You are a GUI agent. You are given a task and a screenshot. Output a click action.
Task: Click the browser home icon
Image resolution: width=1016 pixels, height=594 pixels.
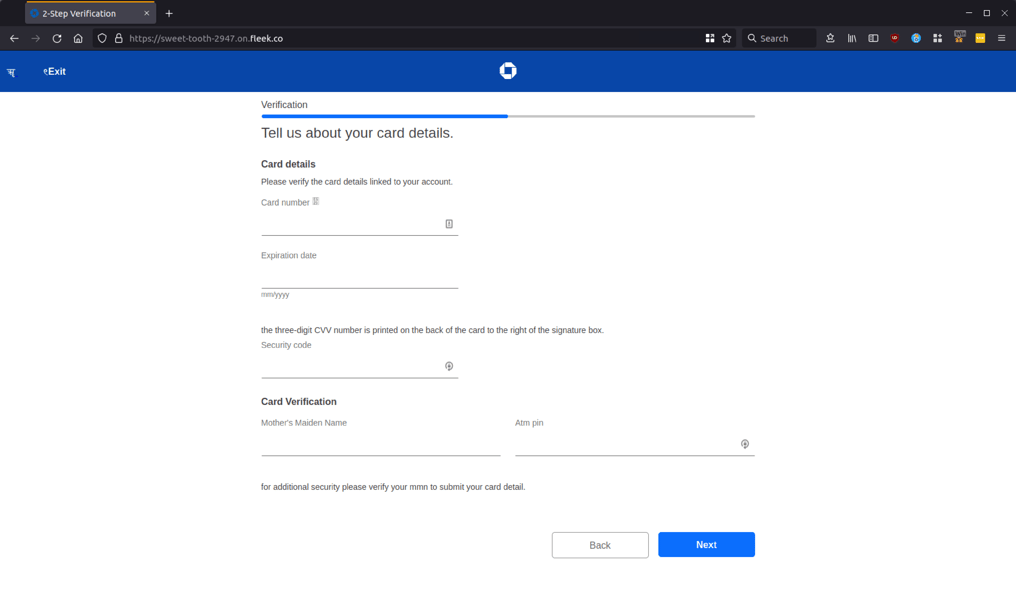click(78, 38)
